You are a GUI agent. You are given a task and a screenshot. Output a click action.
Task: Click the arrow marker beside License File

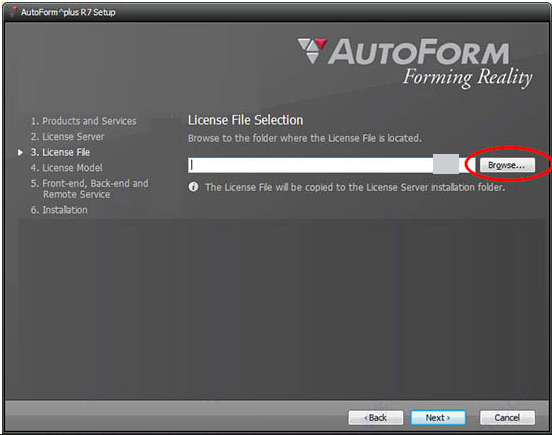[x=20, y=152]
